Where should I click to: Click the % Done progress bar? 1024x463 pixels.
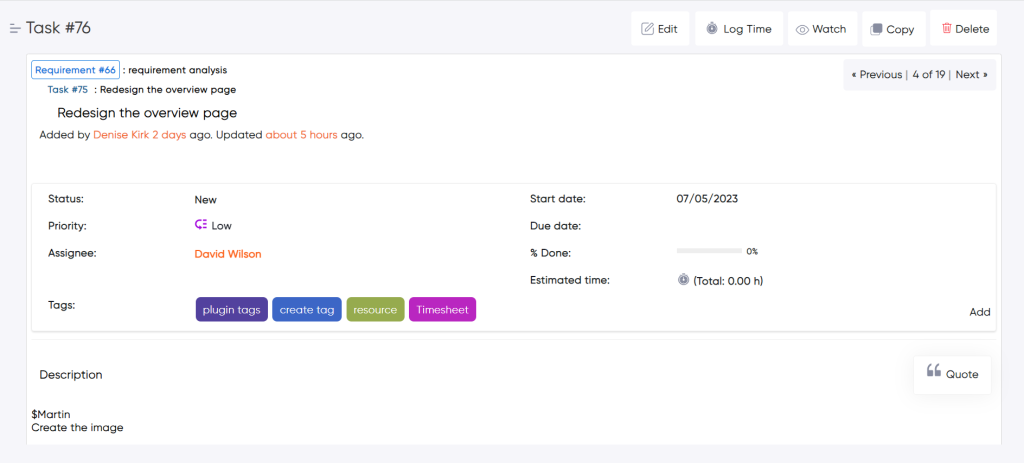tap(709, 252)
